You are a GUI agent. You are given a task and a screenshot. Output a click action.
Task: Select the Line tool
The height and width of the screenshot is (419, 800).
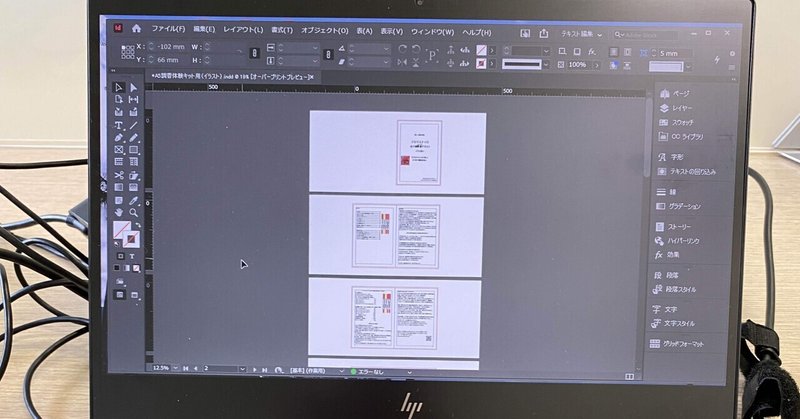[x=134, y=125]
